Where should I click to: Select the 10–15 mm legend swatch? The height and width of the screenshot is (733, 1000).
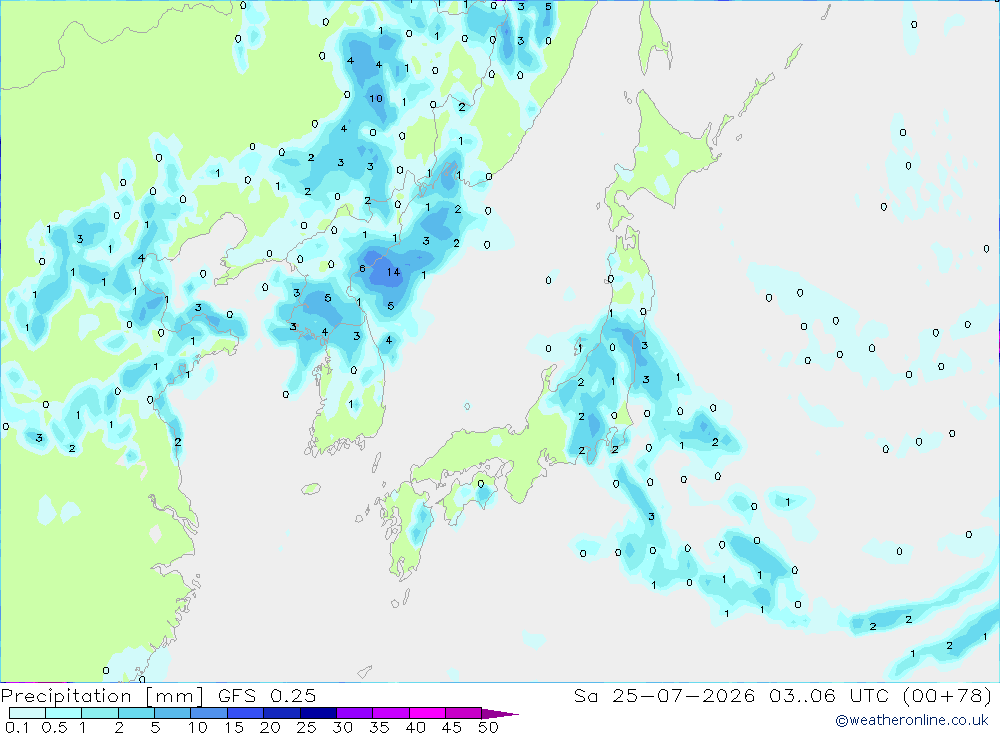[x=209, y=713]
